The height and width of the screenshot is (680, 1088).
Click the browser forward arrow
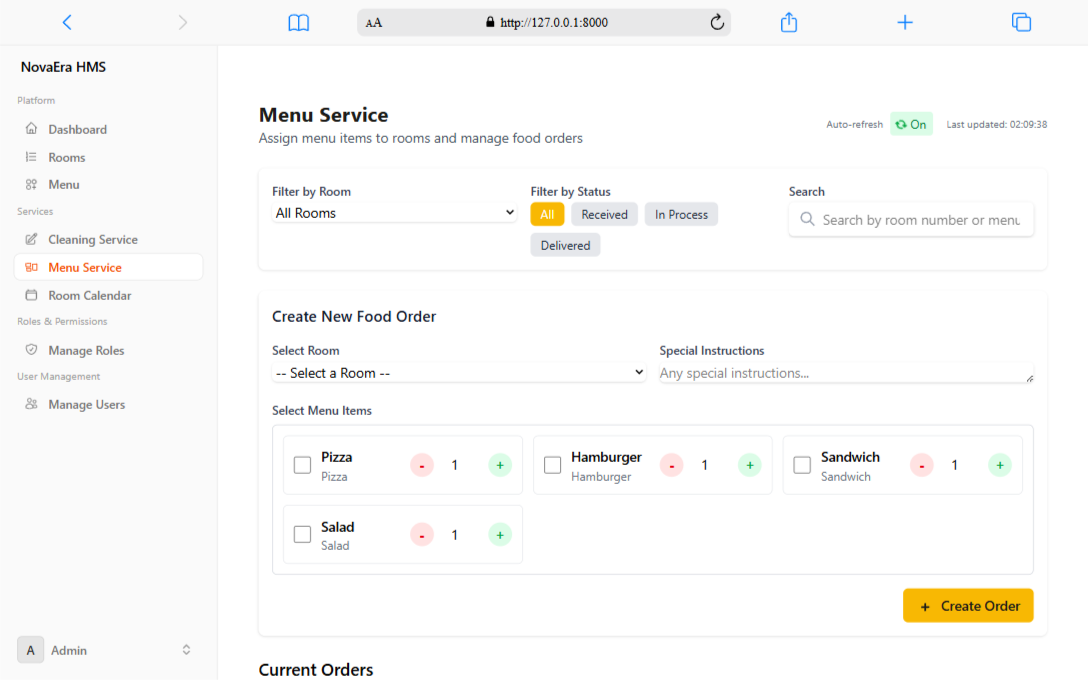pos(182,22)
